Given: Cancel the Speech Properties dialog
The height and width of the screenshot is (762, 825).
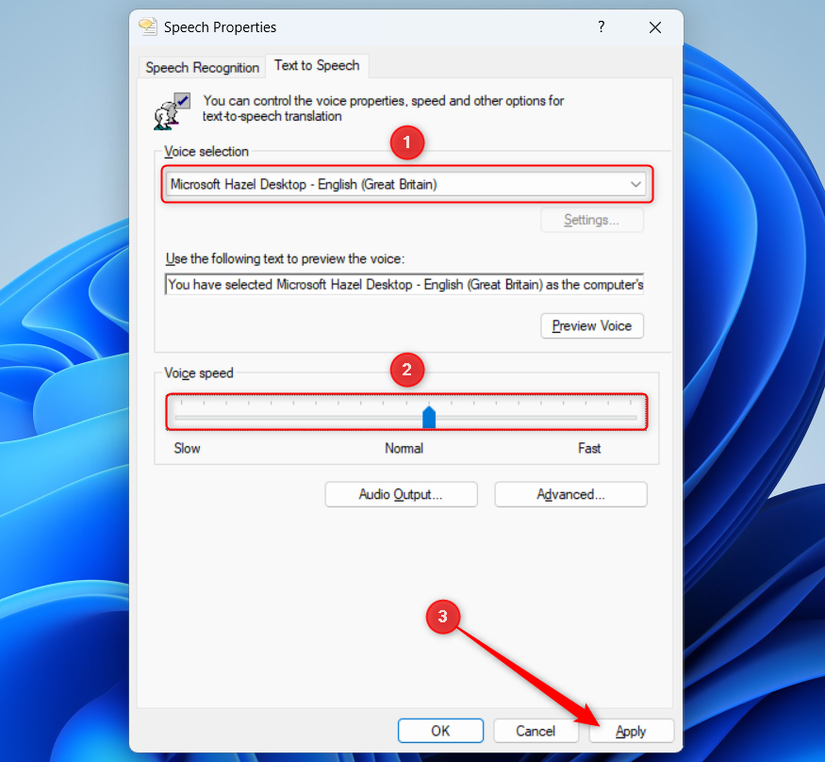Looking at the screenshot, I should click(x=536, y=731).
